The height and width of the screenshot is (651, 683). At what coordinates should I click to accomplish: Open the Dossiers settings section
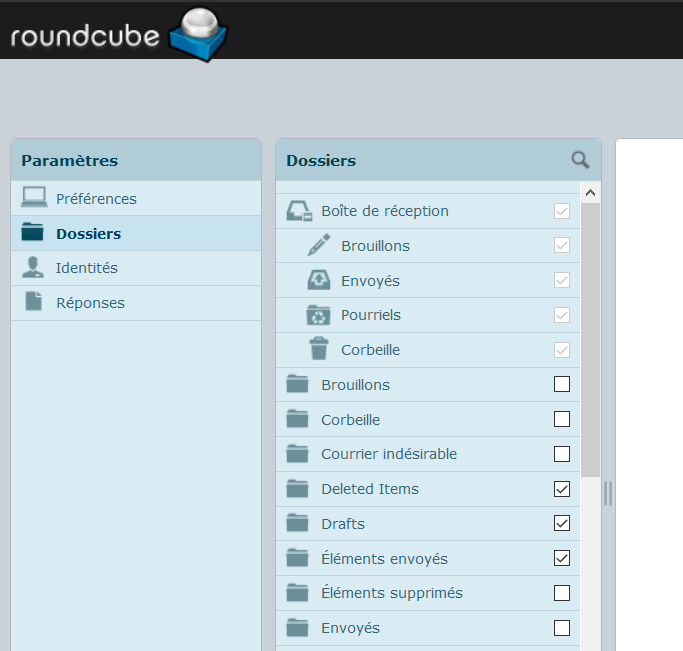click(x=88, y=234)
